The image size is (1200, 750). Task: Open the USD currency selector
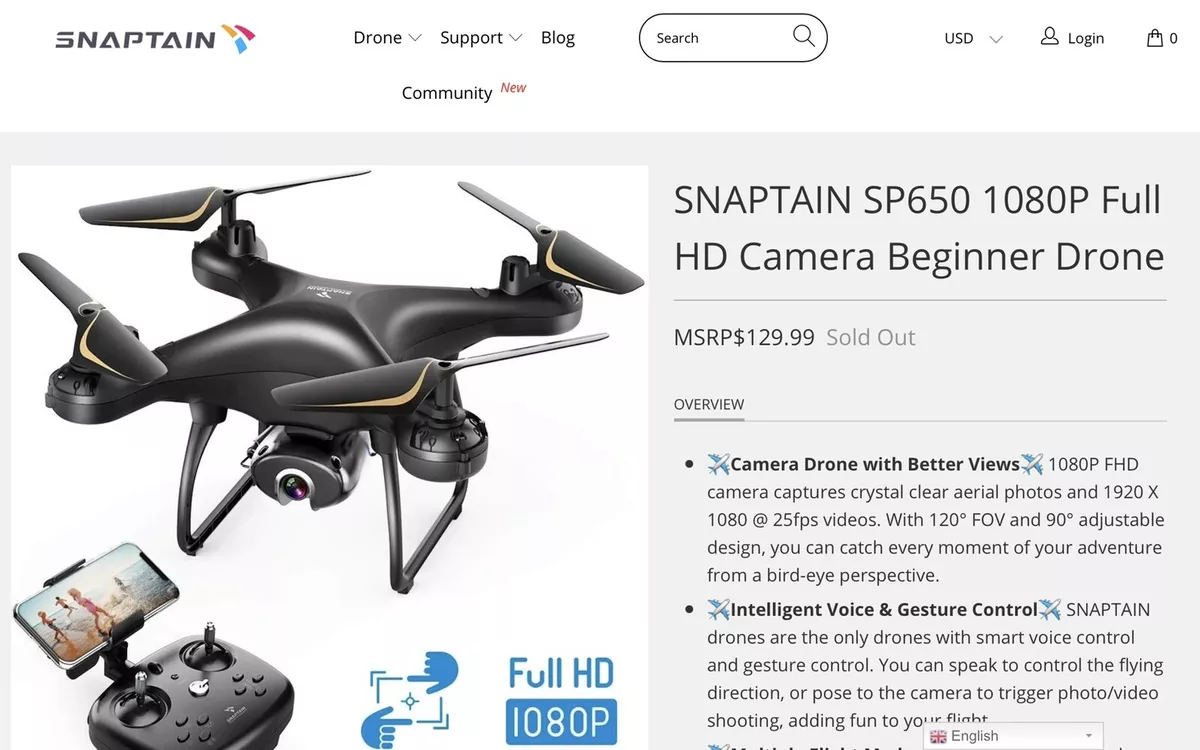pos(973,38)
